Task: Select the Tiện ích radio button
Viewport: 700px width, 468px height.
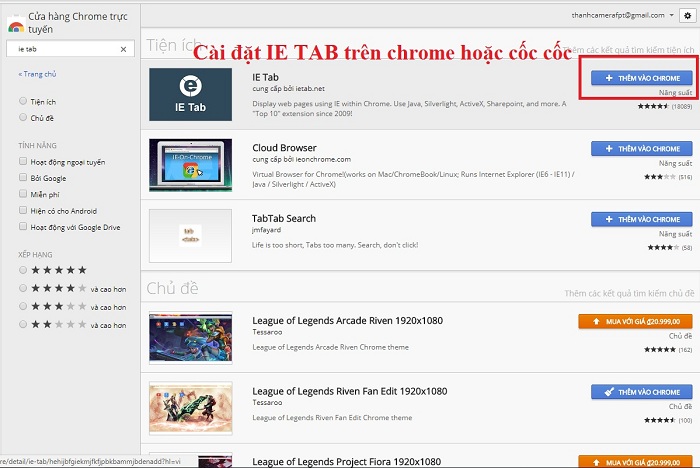Action: tap(23, 101)
